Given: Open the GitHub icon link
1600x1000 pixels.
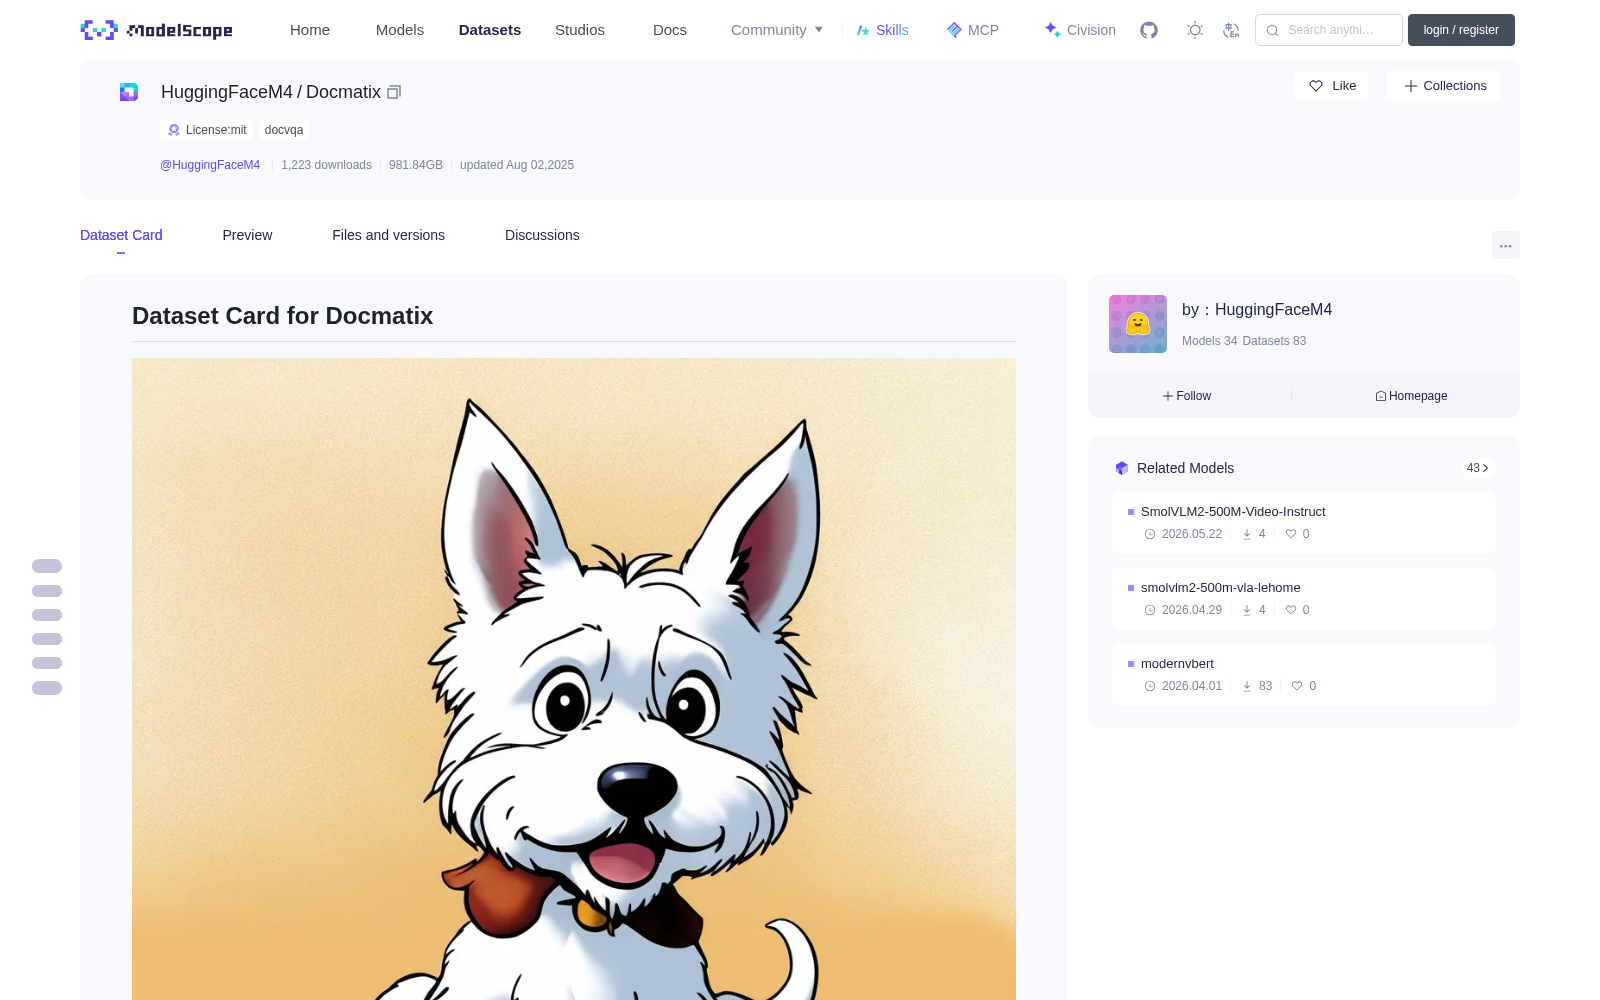Looking at the screenshot, I should pyautogui.click(x=1149, y=30).
